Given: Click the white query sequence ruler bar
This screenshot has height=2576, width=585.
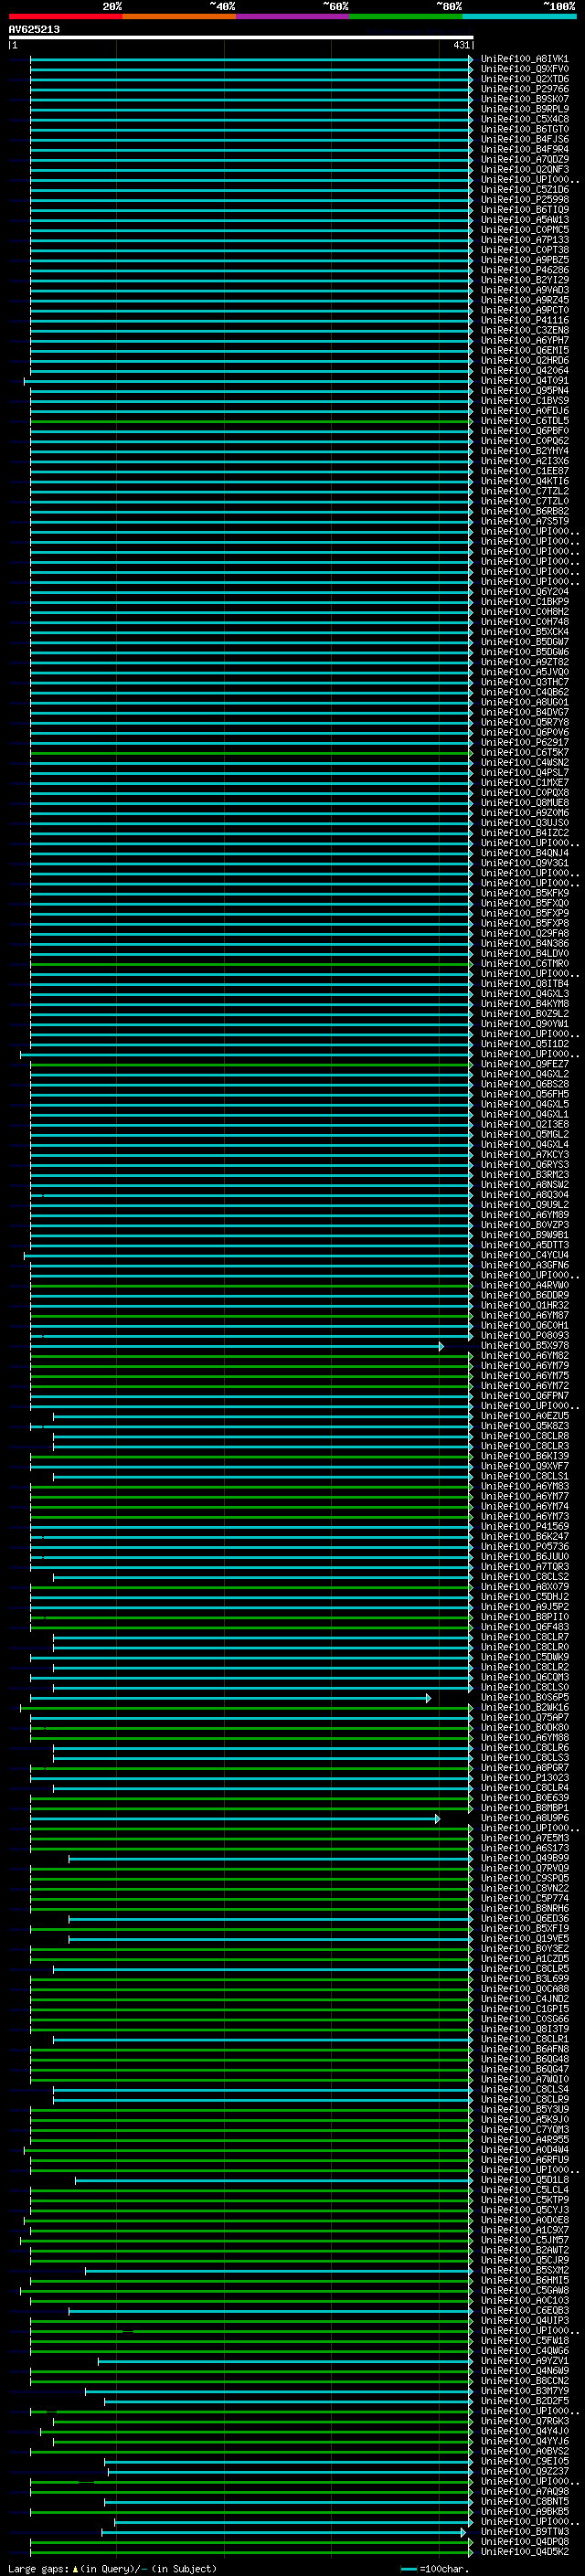Looking at the screenshot, I should tap(240, 37).
